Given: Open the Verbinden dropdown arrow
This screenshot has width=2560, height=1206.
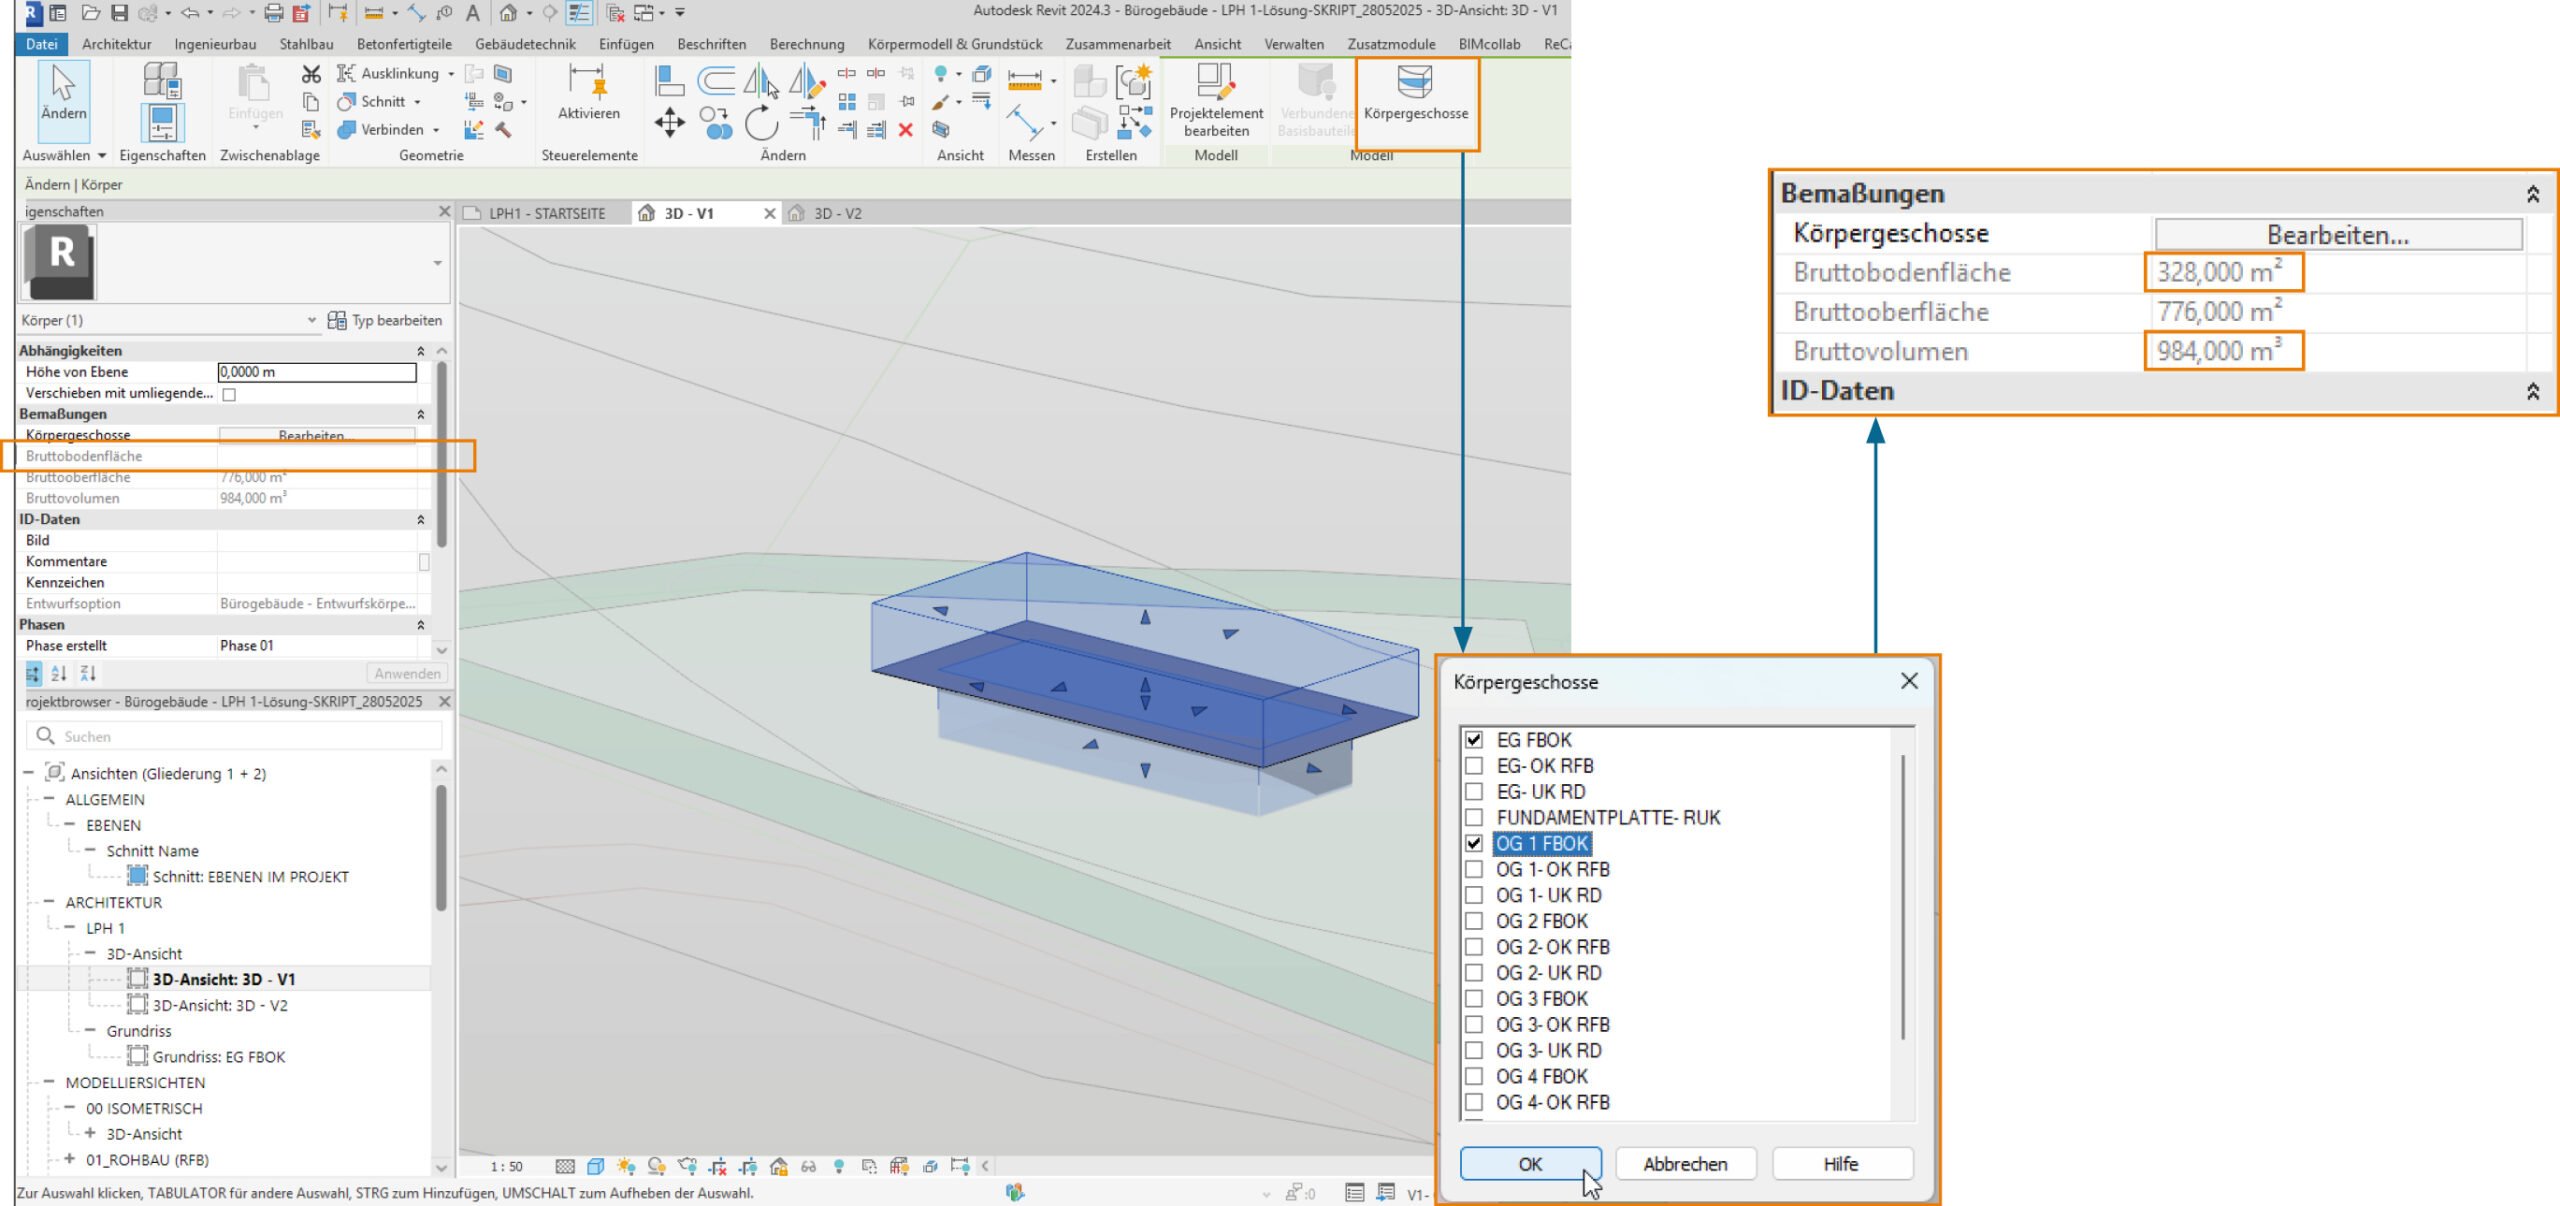Looking at the screenshot, I should coord(436,130).
